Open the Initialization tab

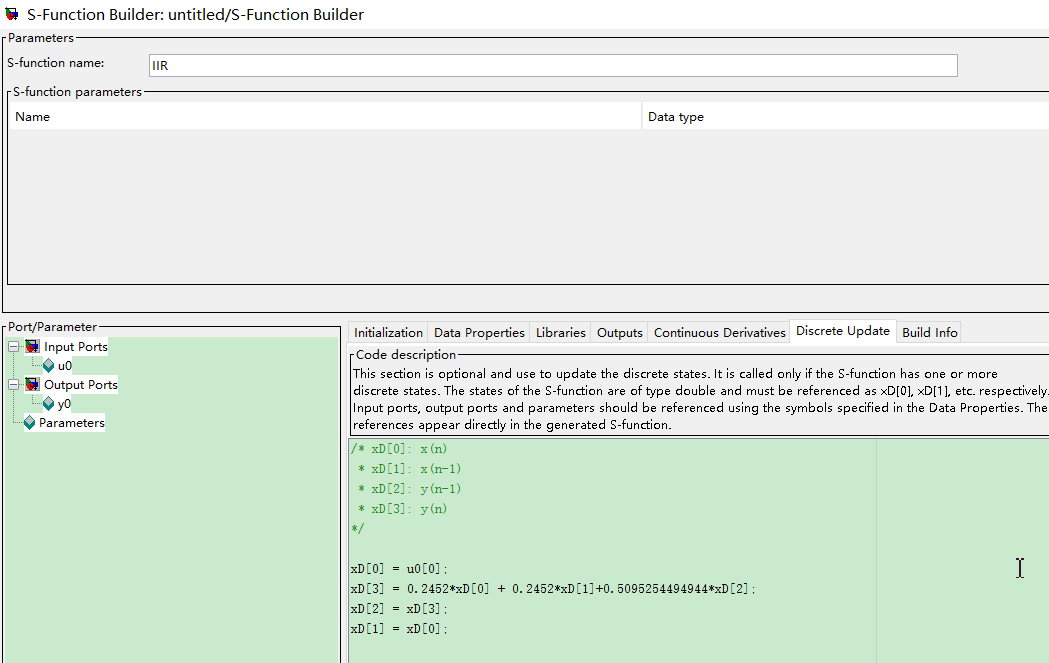click(x=388, y=333)
